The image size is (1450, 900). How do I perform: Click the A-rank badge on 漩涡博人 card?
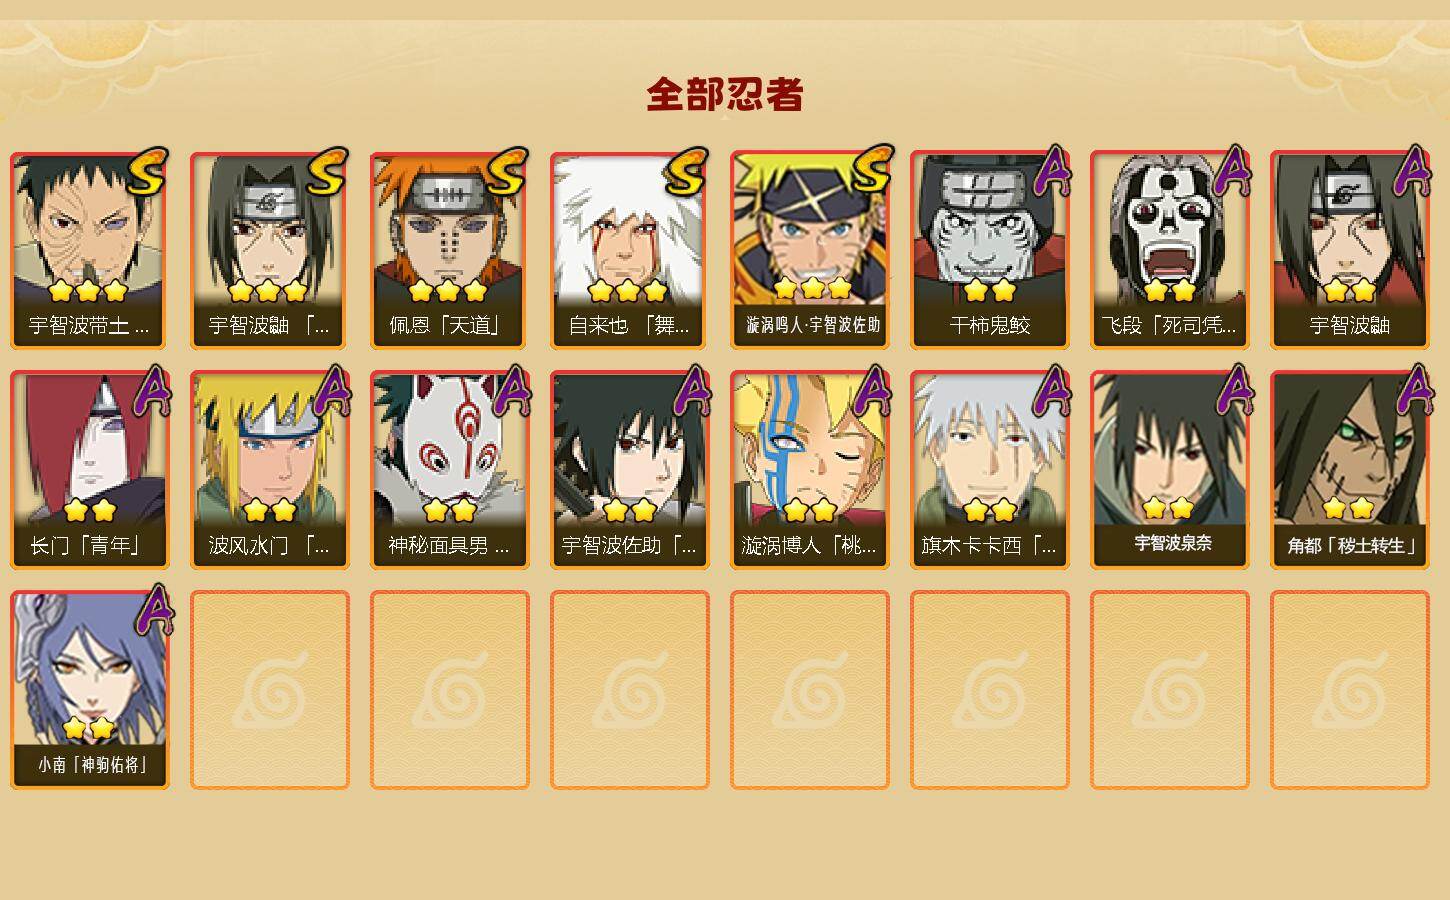(x=872, y=390)
